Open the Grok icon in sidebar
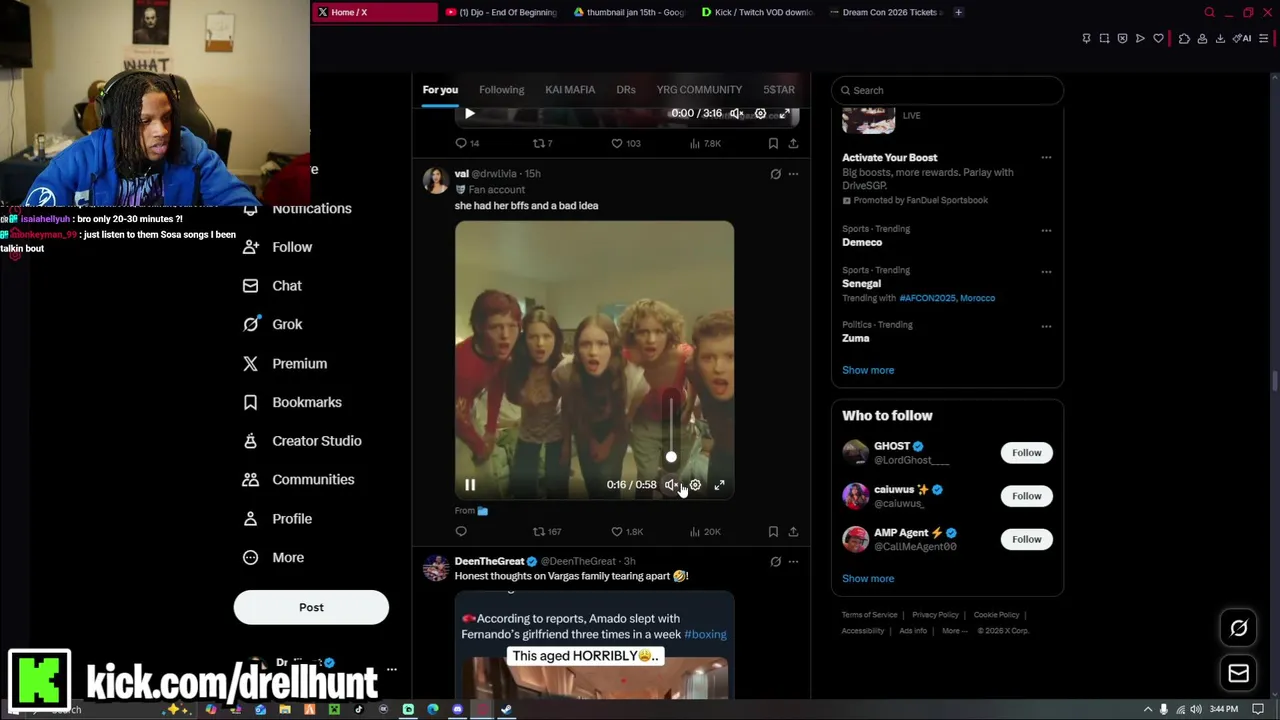1280x720 pixels. click(251, 324)
